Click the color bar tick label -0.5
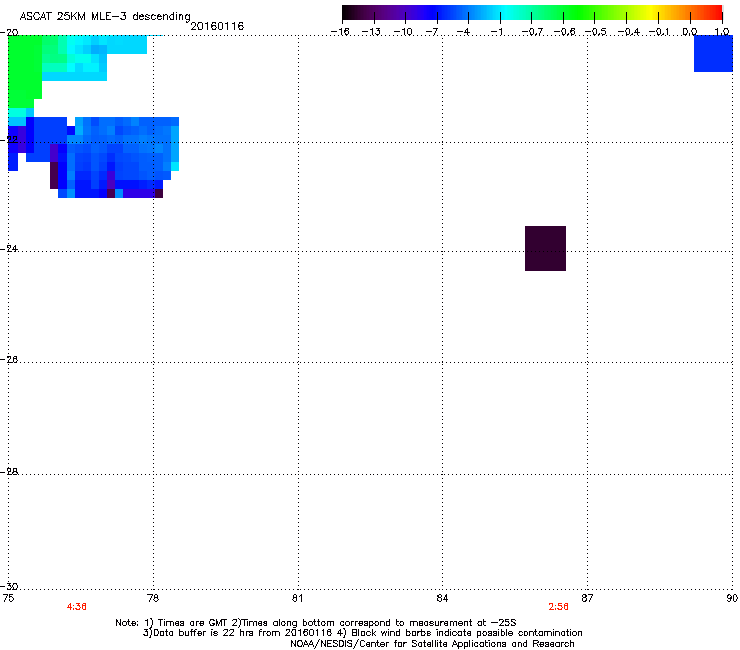This screenshot has width=740, height=650. click(596, 32)
